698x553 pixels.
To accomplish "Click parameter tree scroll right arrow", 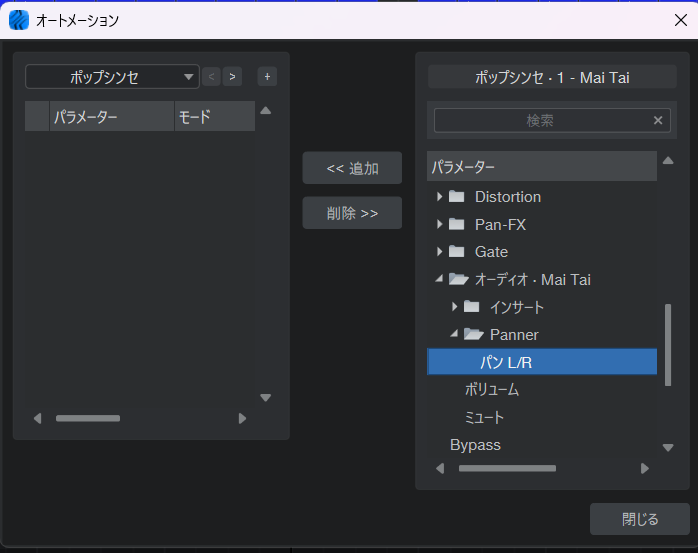I will click(x=645, y=468).
